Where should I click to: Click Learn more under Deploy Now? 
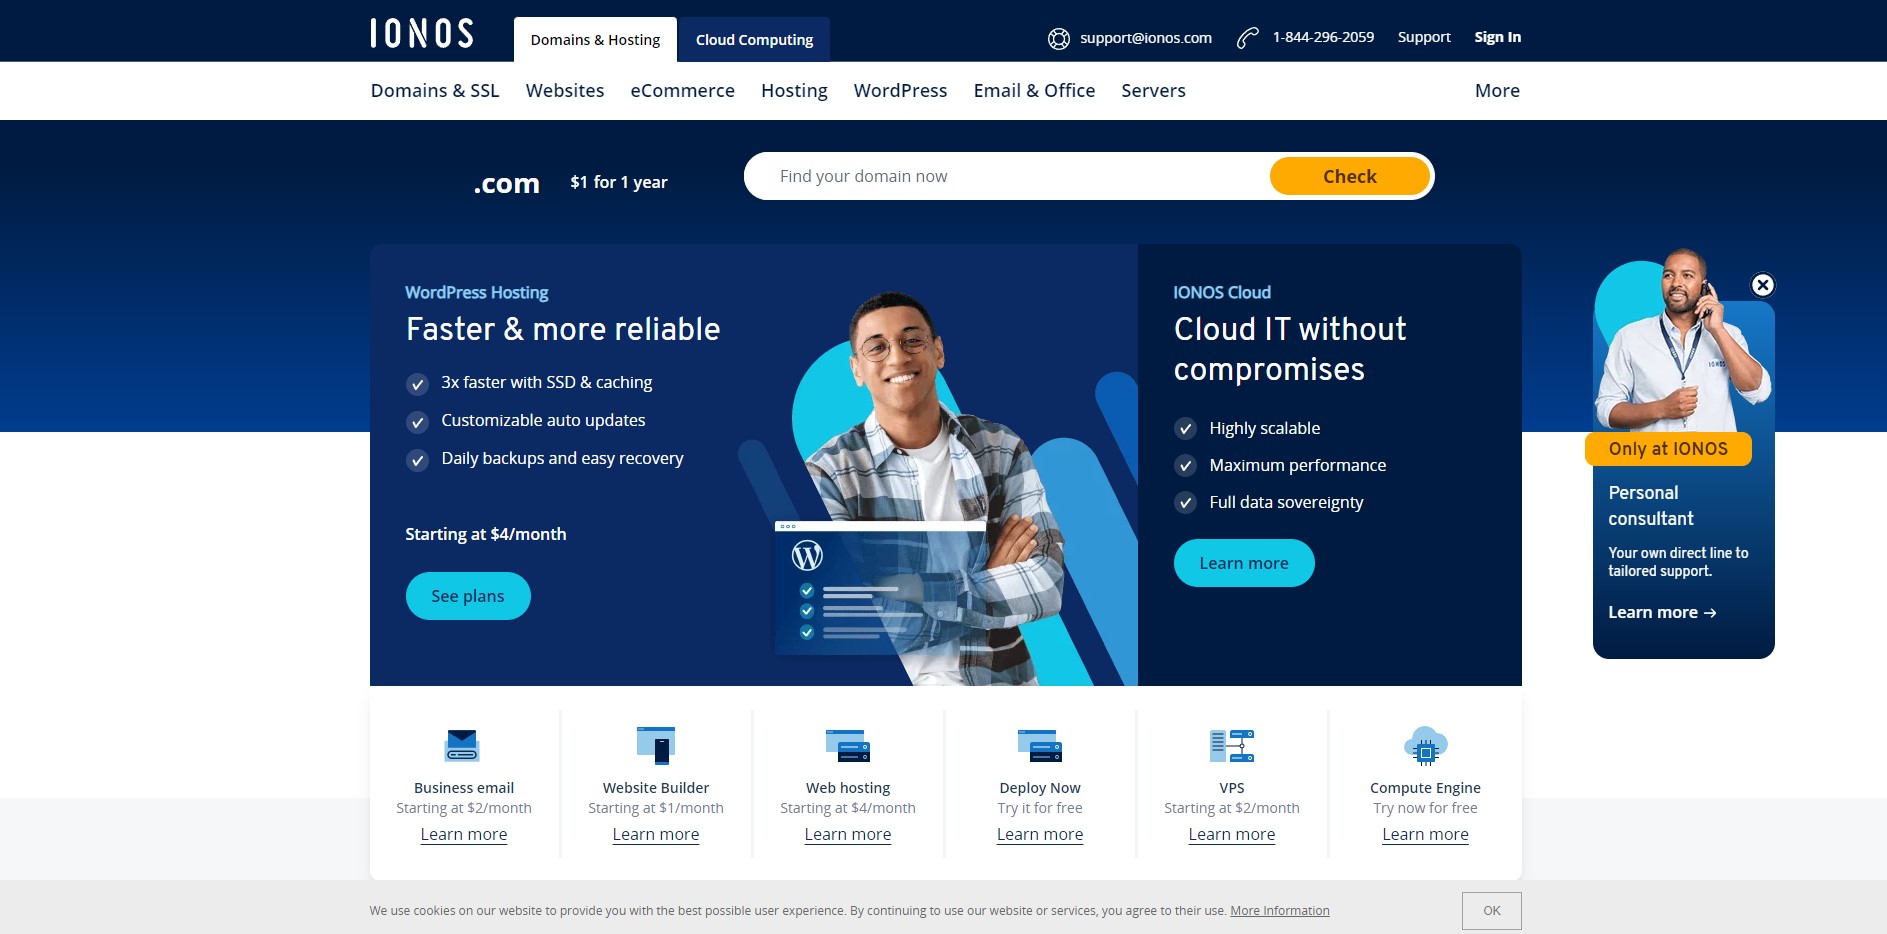(x=1040, y=834)
